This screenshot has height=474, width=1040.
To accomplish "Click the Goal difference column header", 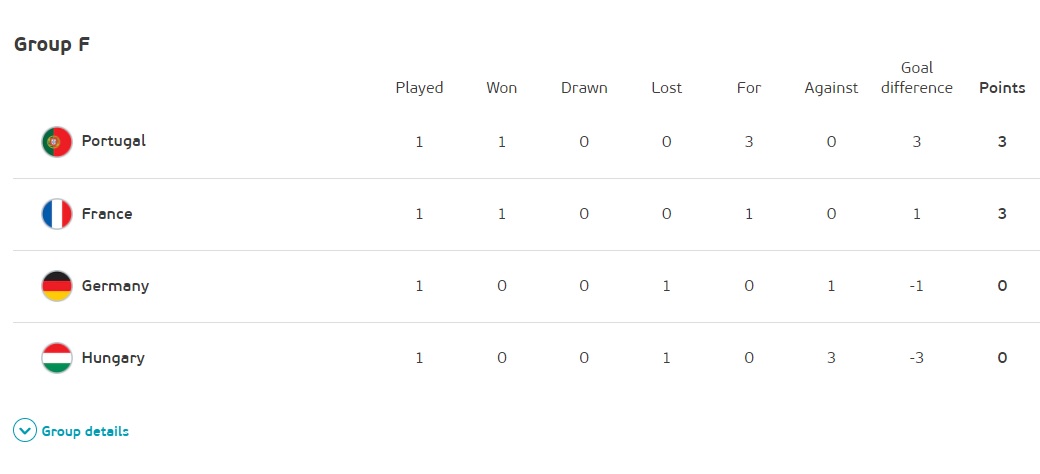I will 917,78.
